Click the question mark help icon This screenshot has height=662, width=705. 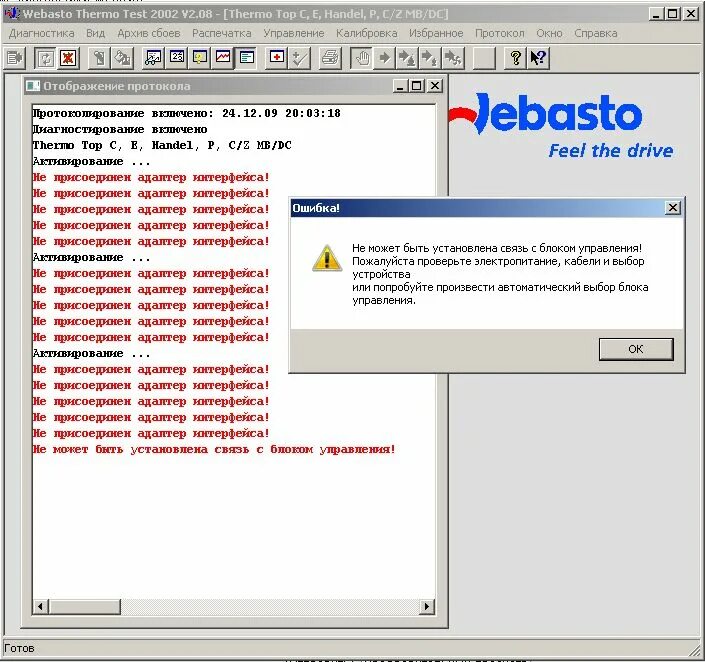(x=516, y=58)
